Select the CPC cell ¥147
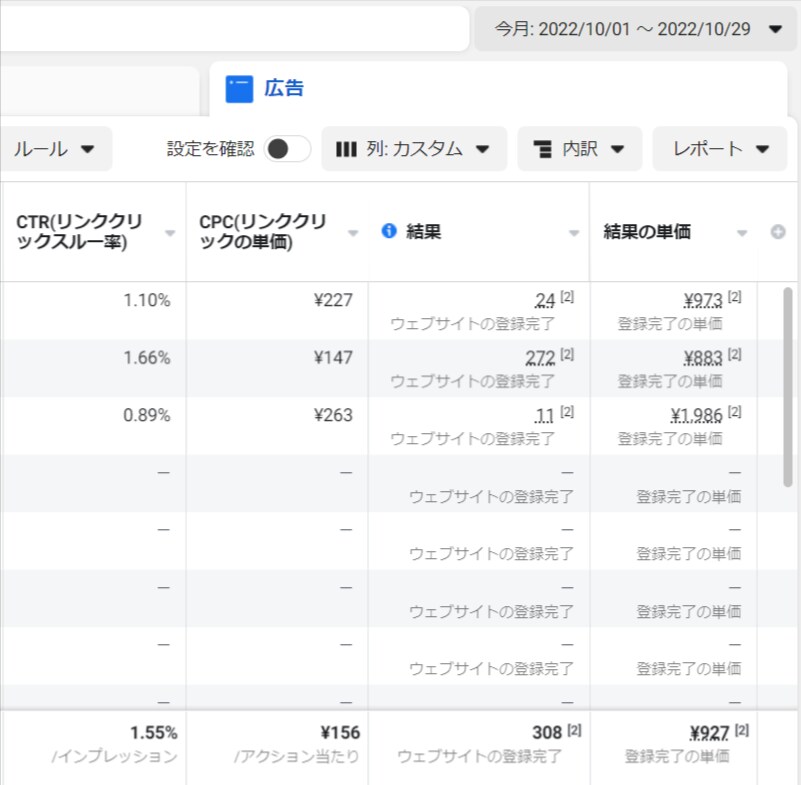The height and width of the screenshot is (785, 801). pyautogui.click(x=333, y=358)
